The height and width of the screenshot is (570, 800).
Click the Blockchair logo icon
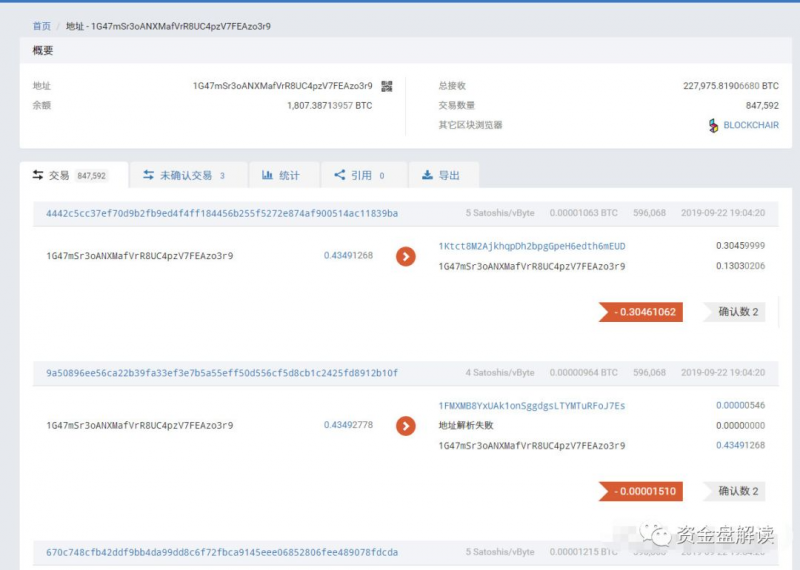pos(713,125)
